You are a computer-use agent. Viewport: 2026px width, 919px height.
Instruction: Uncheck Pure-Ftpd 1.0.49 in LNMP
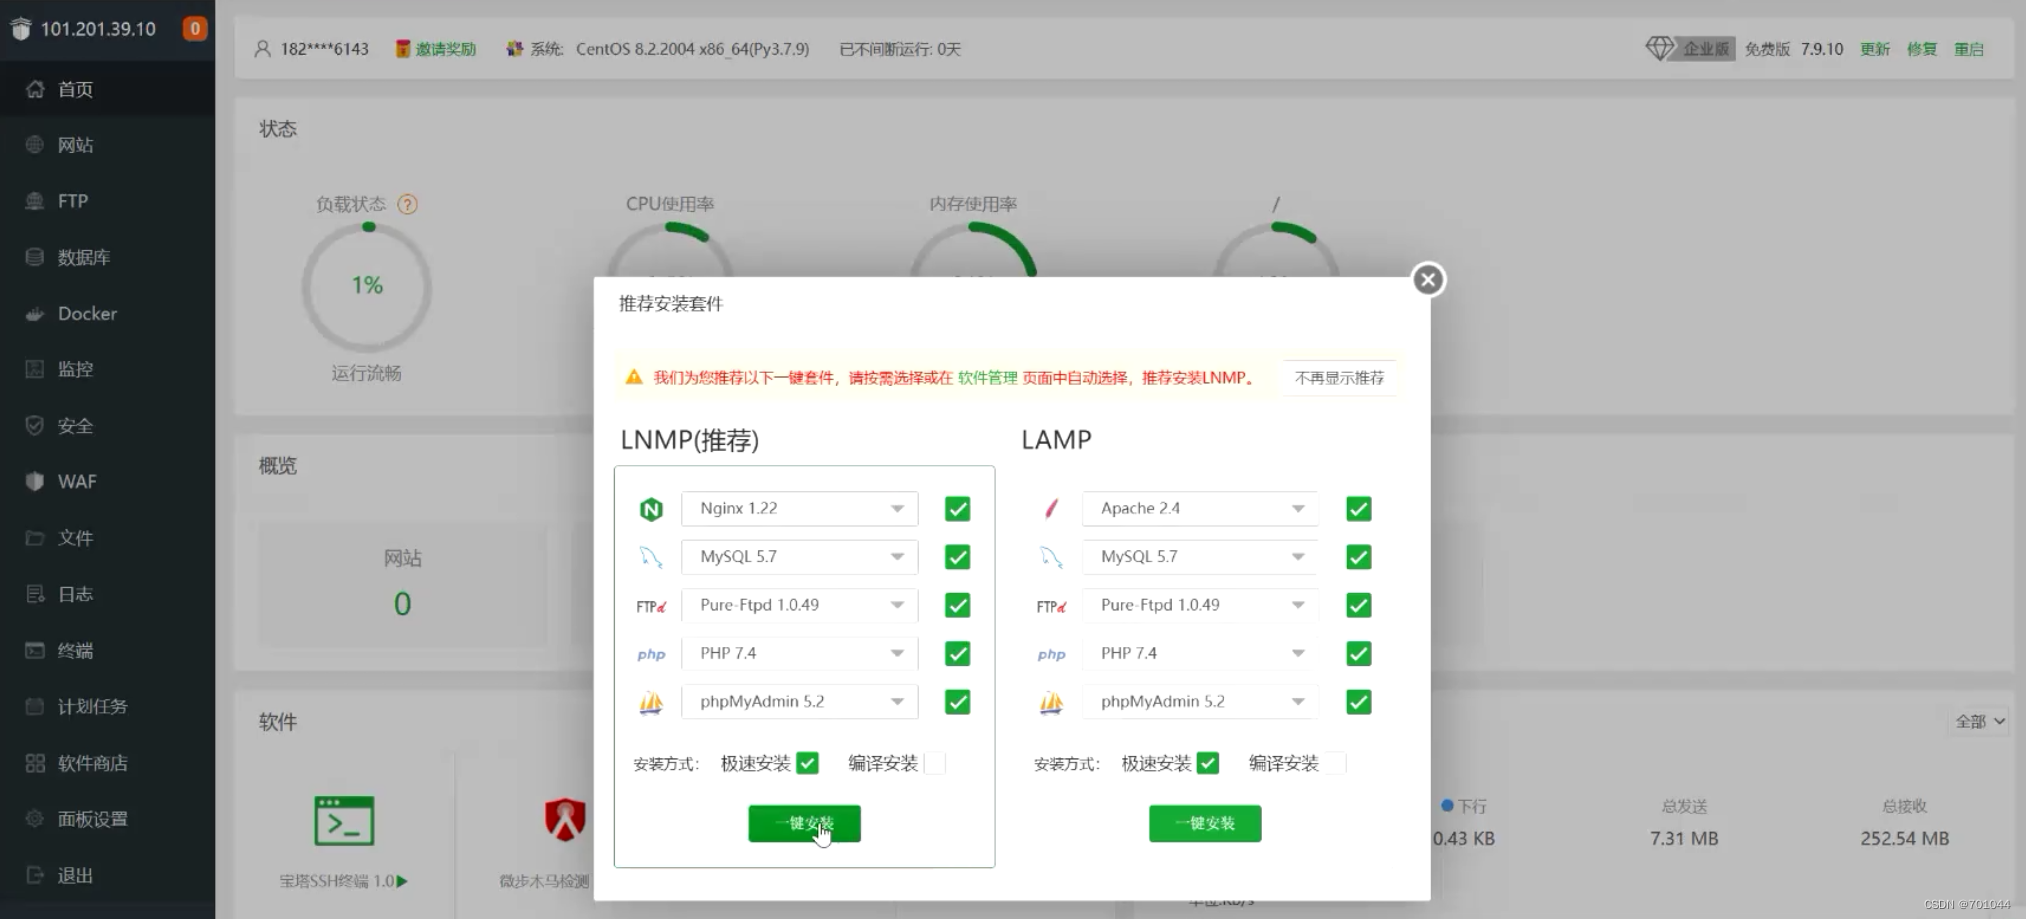click(x=957, y=605)
